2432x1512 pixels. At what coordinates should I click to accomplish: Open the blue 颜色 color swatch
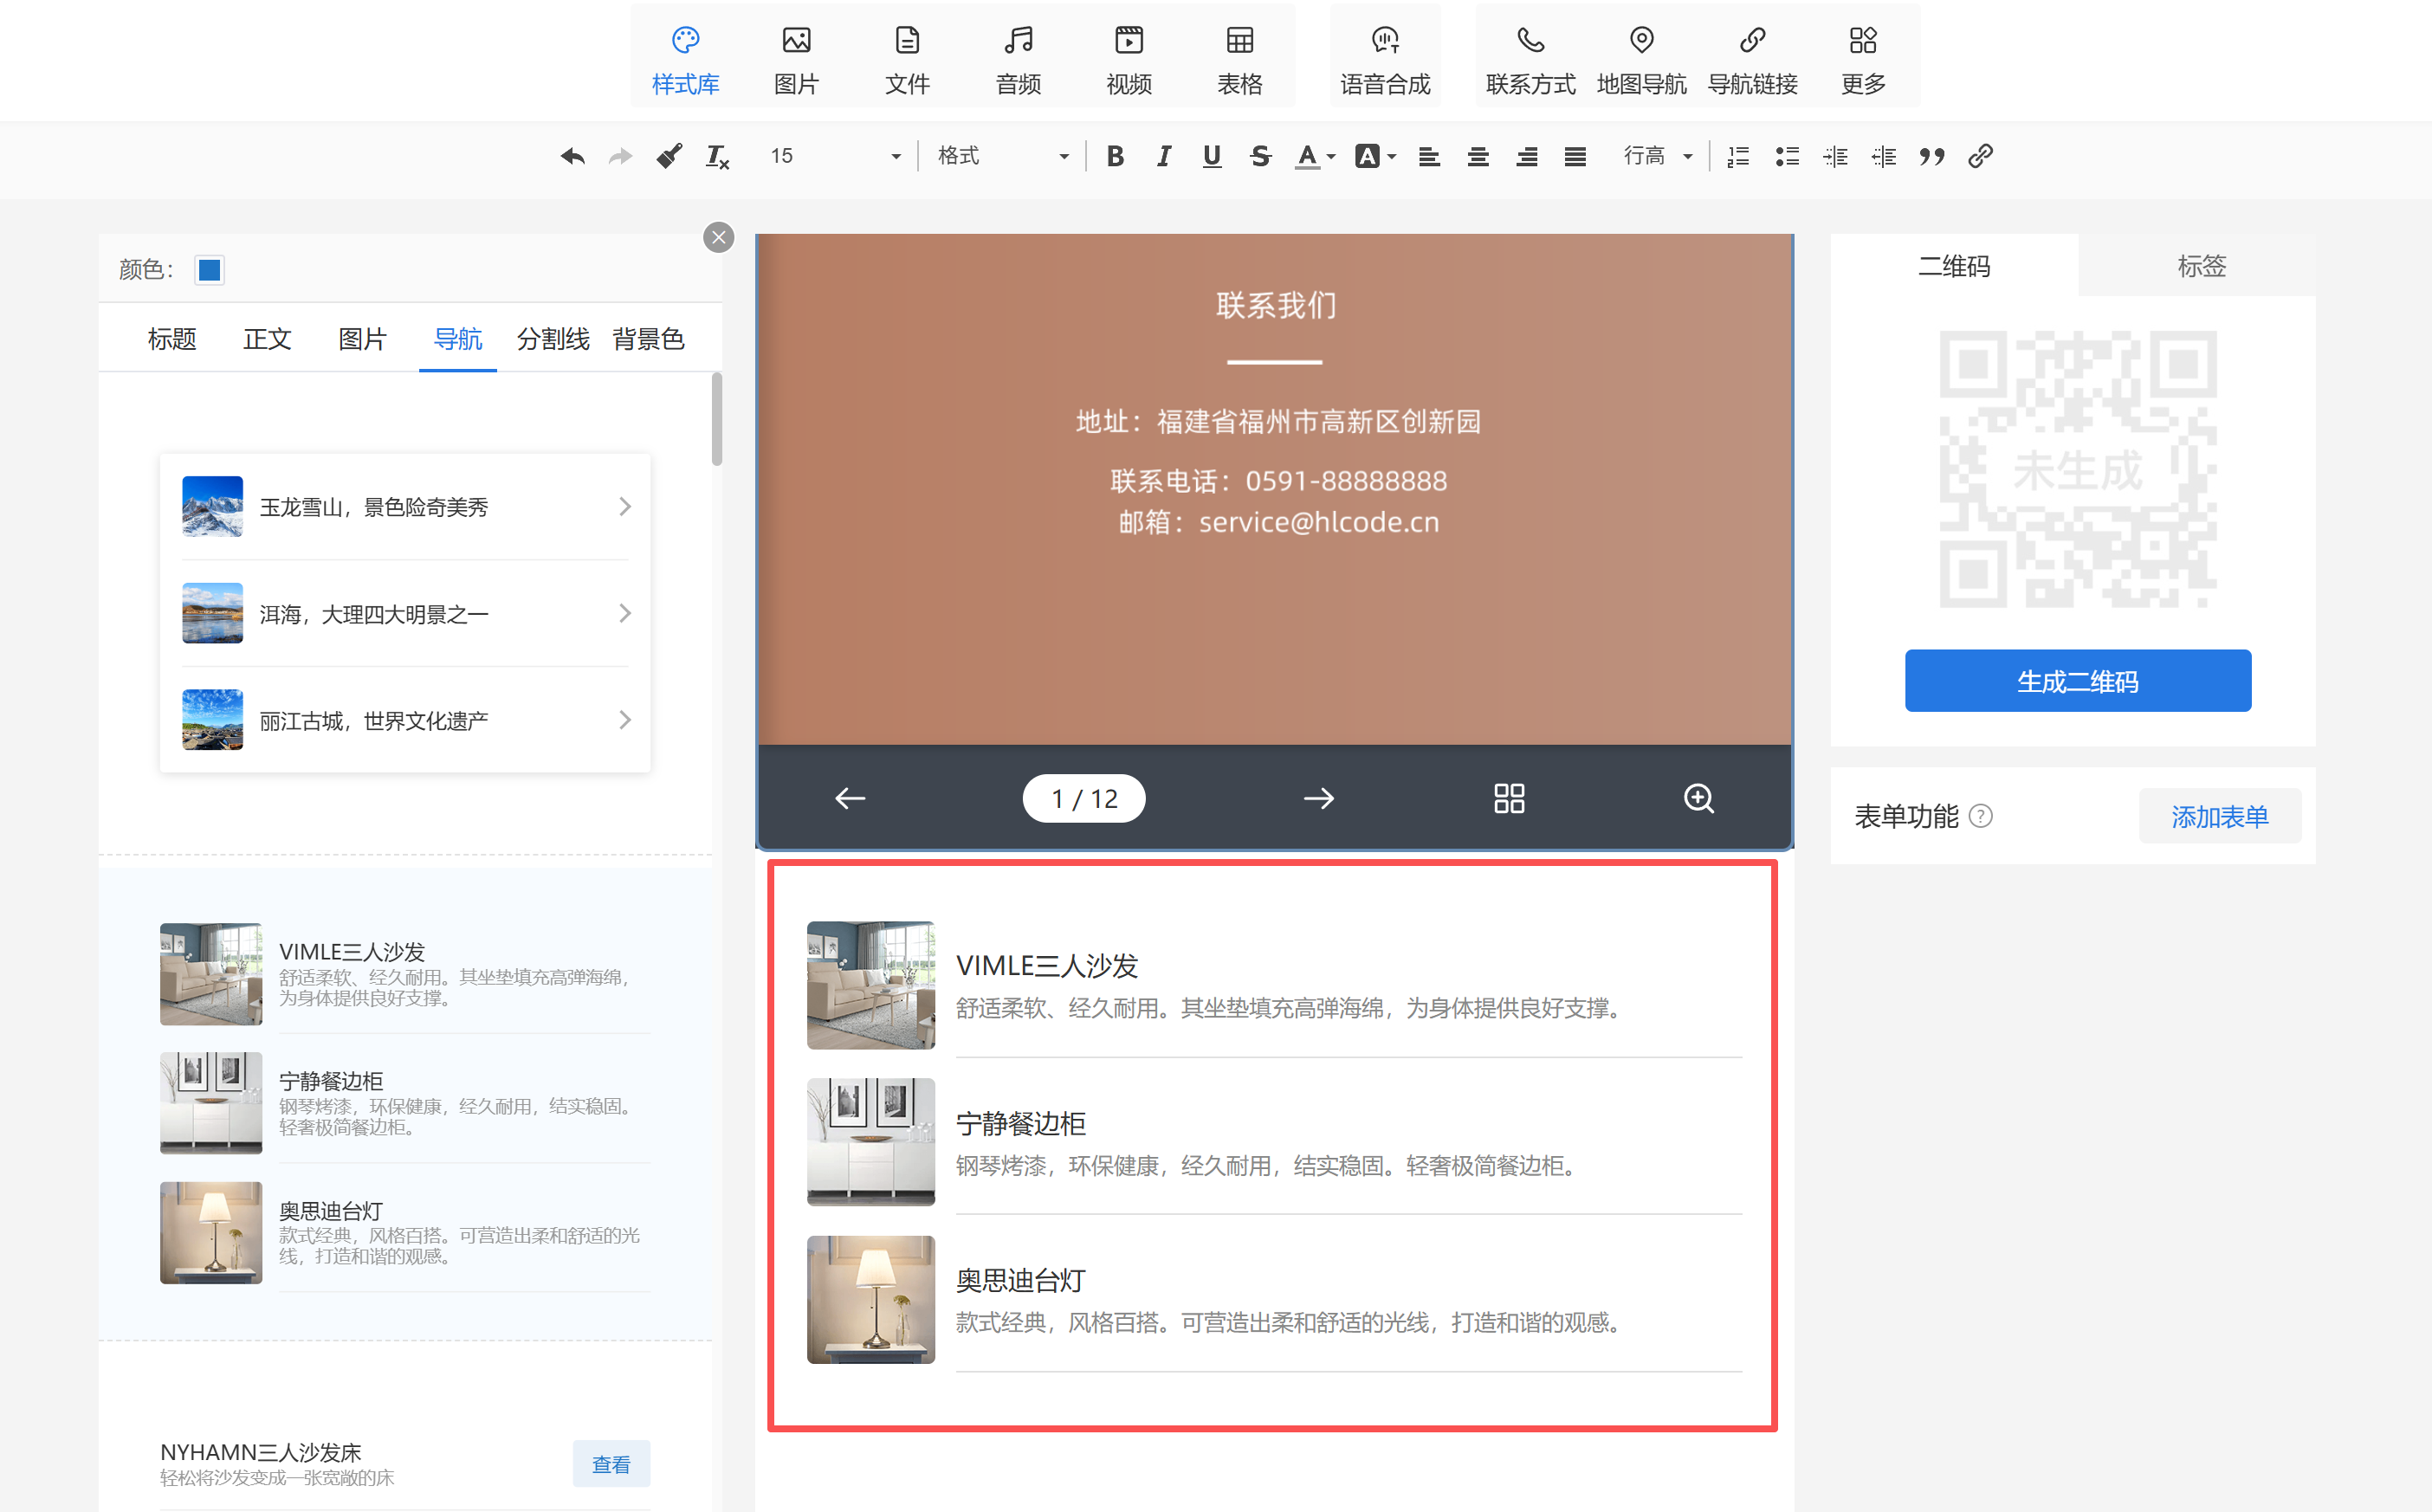(x=210, y=270)
